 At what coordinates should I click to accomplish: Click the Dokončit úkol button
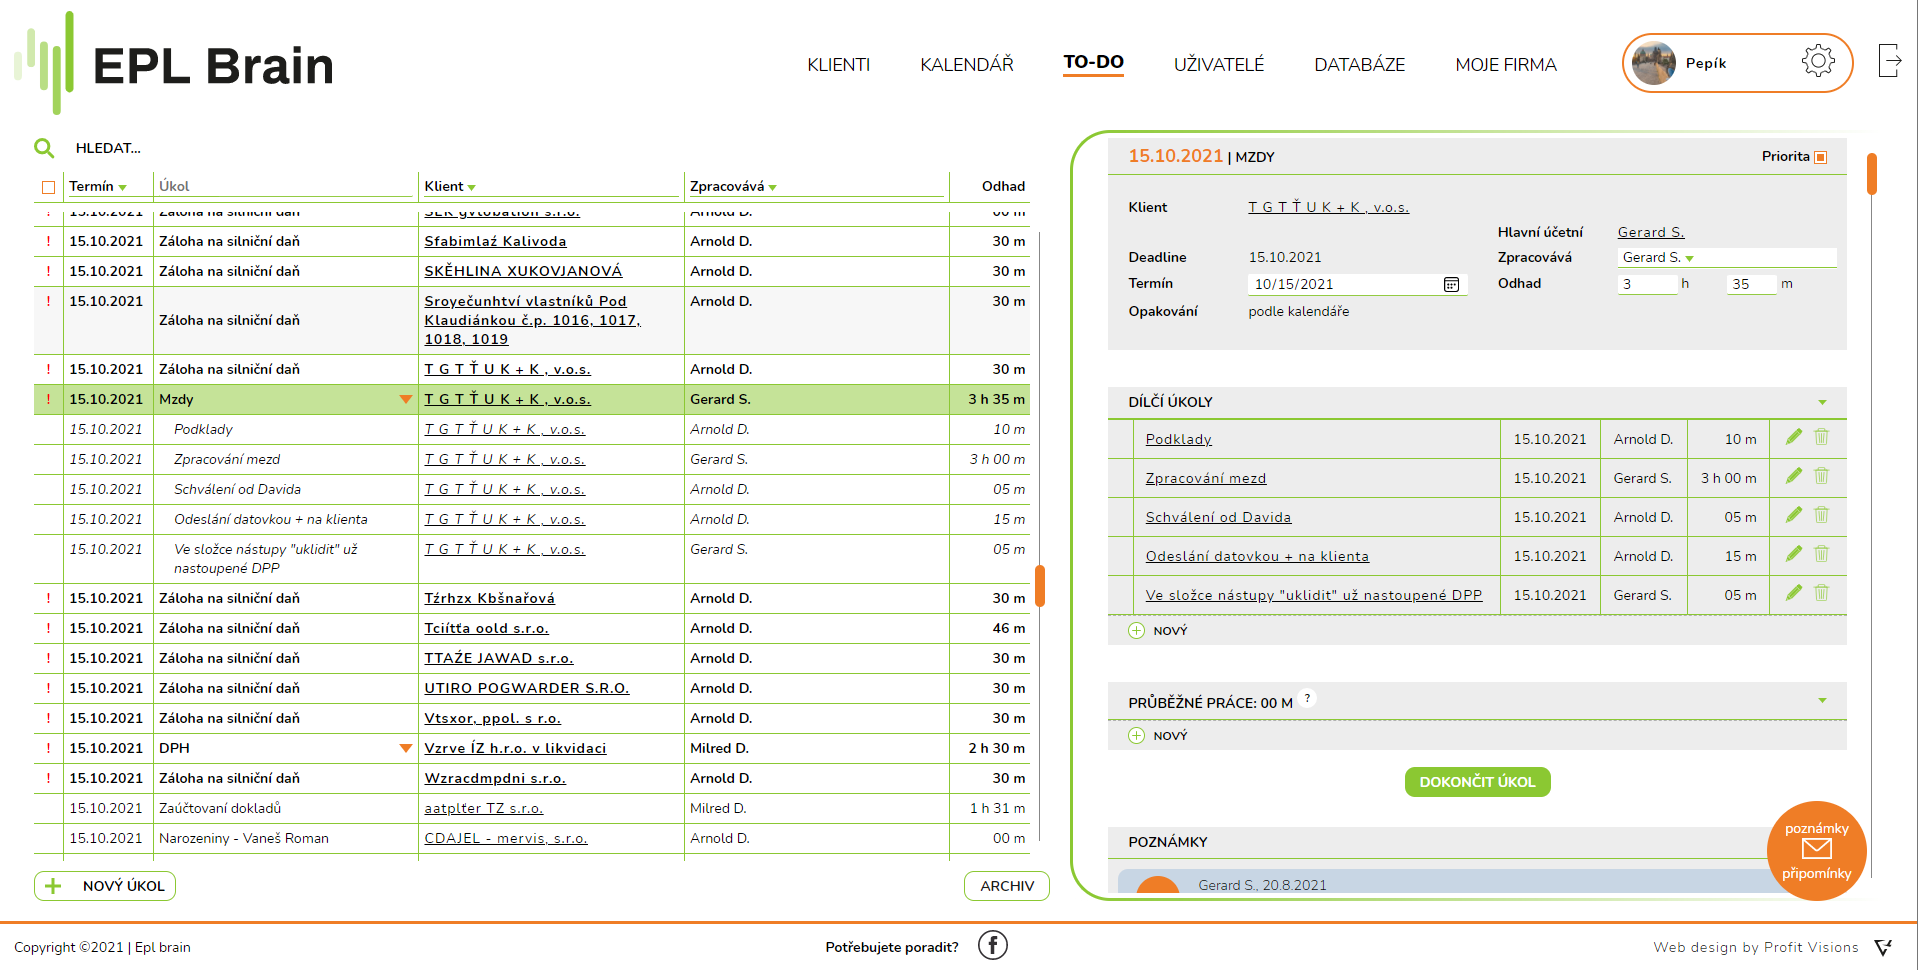tap(1477, 782)
